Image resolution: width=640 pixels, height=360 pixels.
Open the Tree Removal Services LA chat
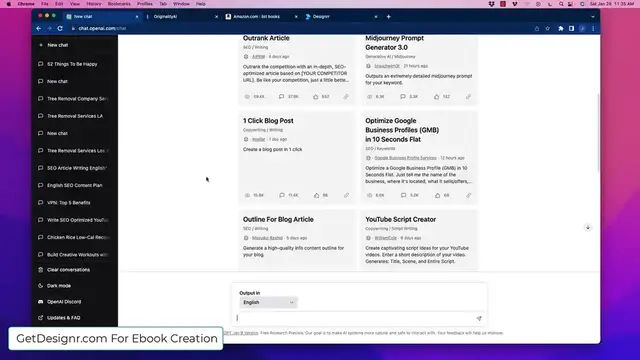(74, 116)
